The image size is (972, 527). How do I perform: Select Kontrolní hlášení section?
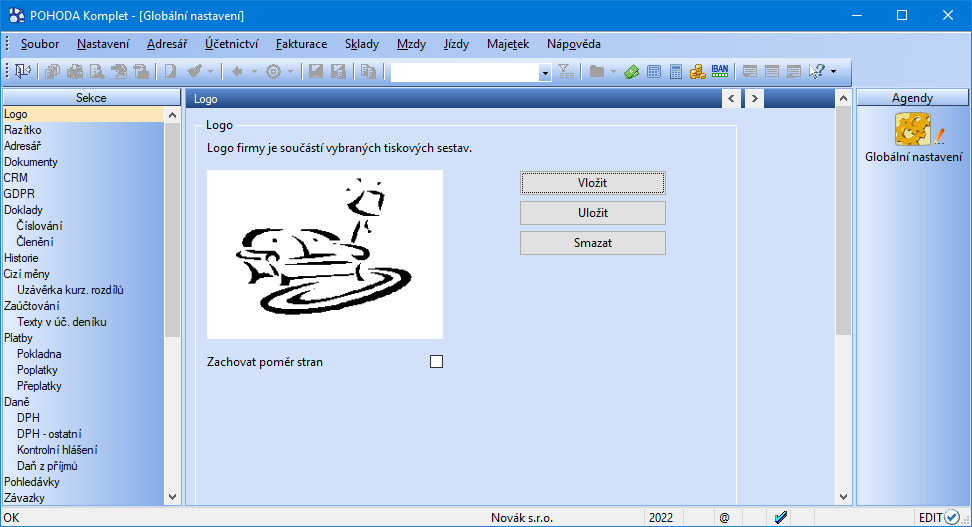point(57,450)
